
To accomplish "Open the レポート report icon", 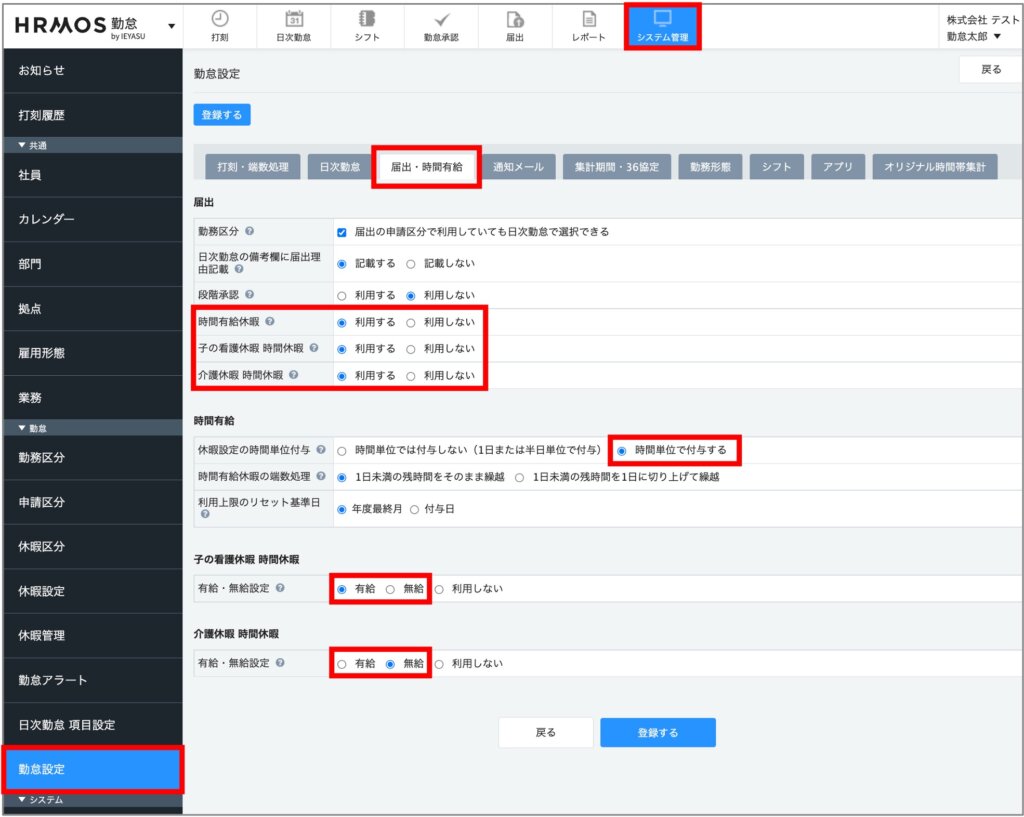I will [589, 19].
